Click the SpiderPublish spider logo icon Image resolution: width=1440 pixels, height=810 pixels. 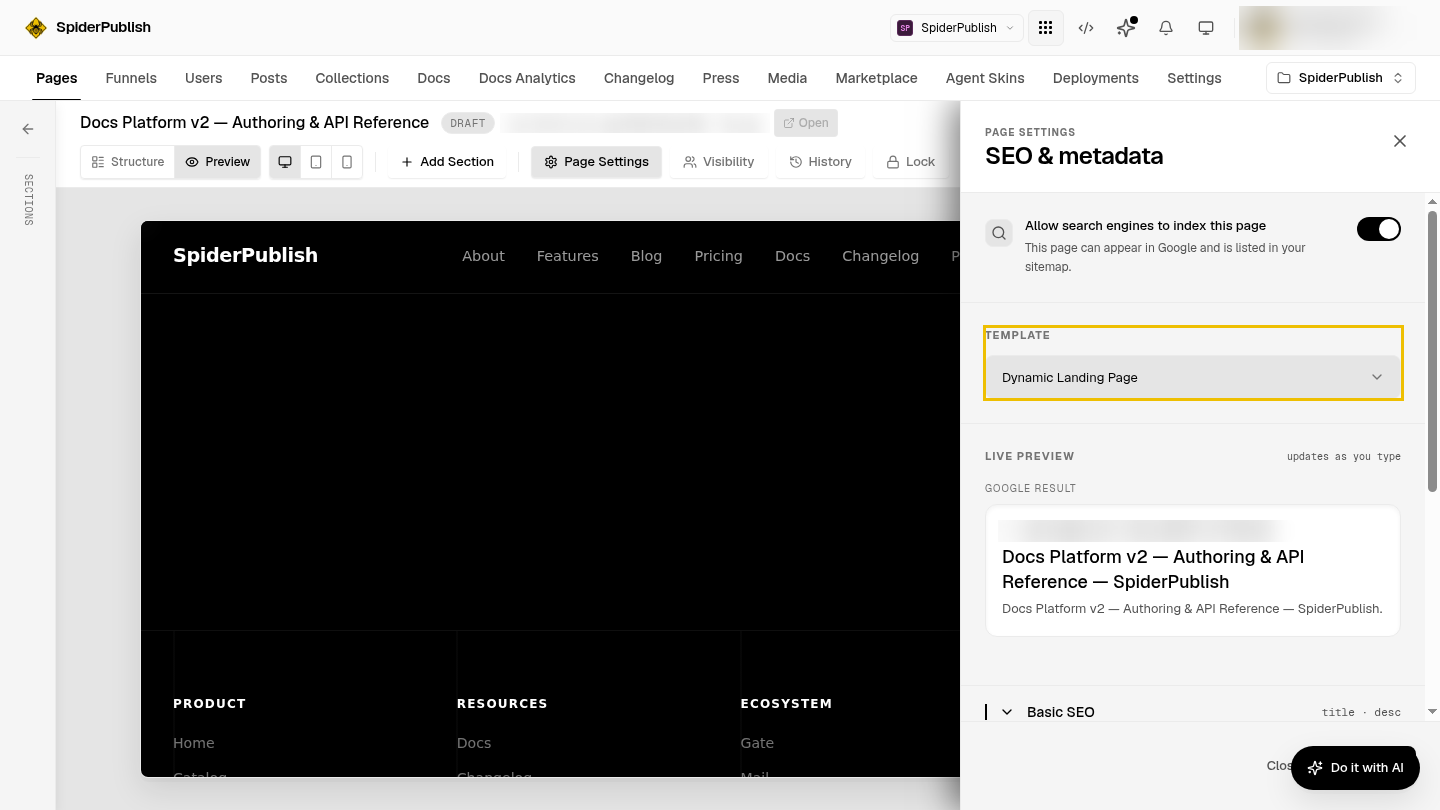pyautogui.click(x=36, y=28)
